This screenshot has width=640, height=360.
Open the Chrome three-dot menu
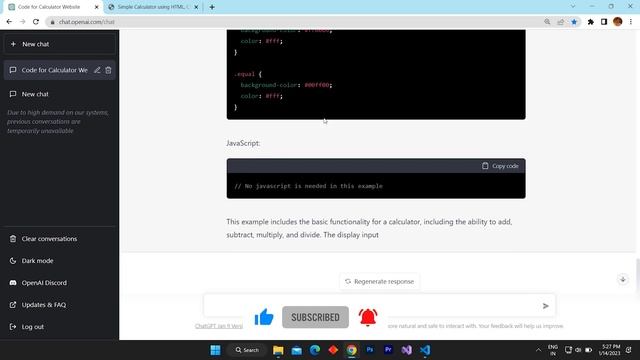click(631, 22)
